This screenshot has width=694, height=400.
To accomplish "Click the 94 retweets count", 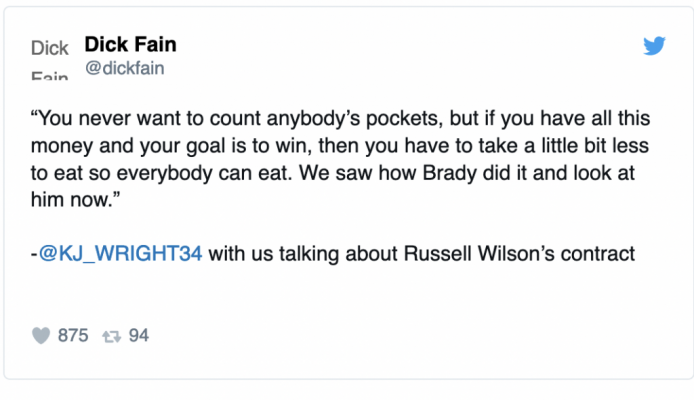I will pos(139,335).
